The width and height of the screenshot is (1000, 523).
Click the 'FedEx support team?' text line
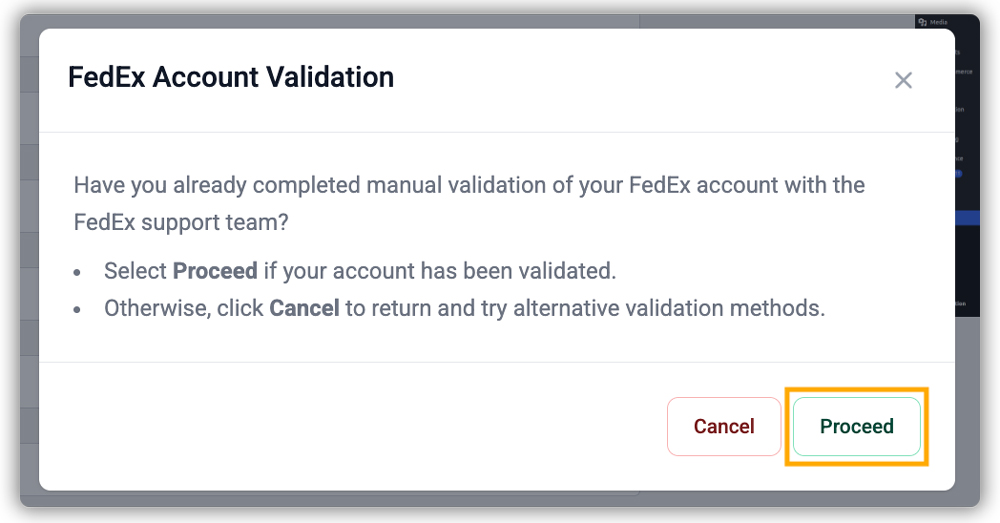[181, 222]
